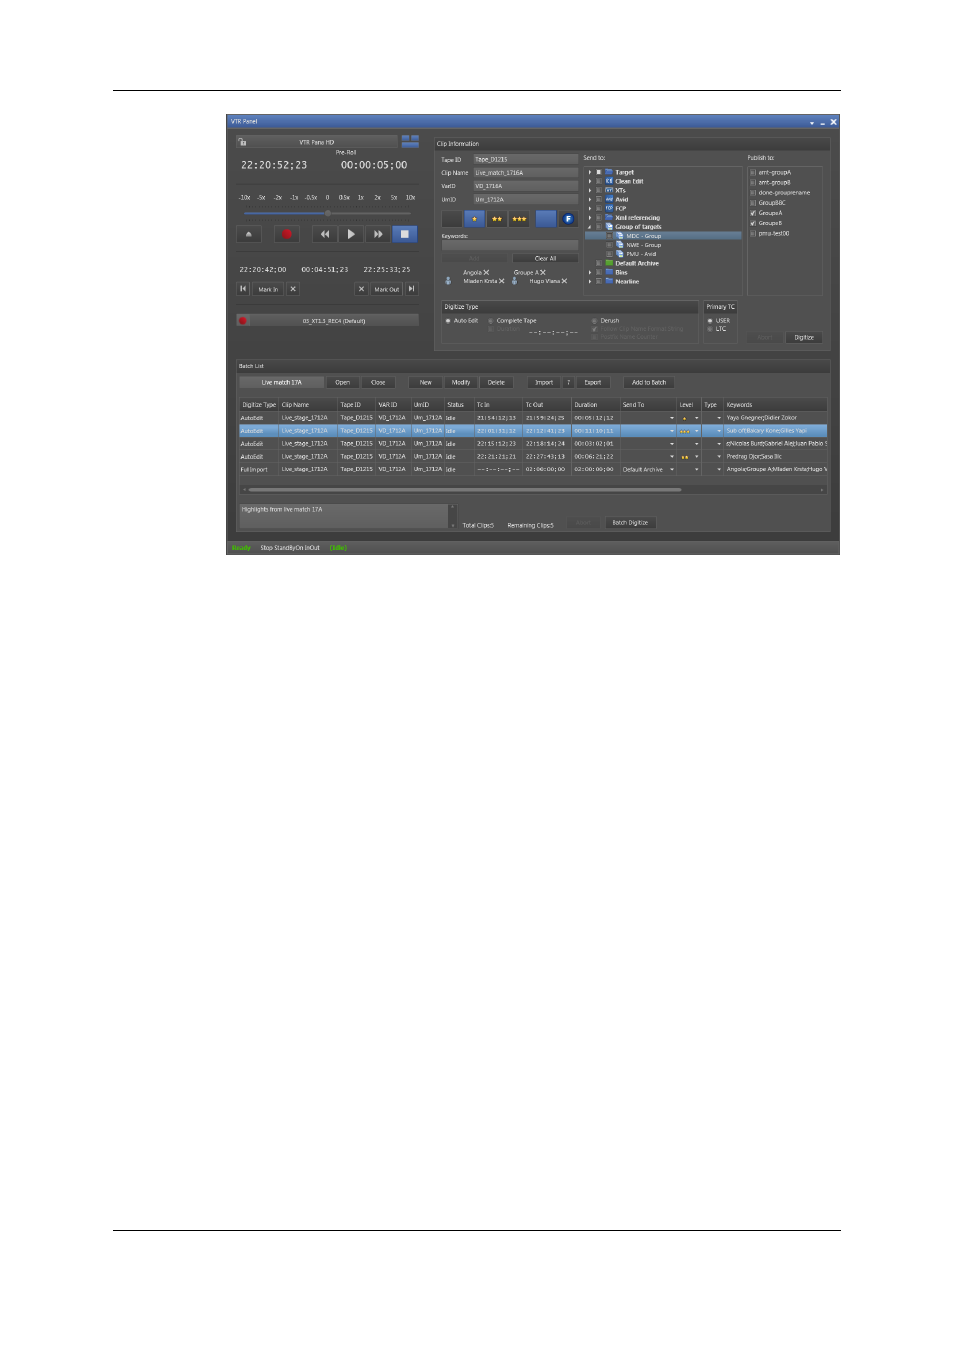
Task: Click the Mark Out button
Action: pos(386,289)
